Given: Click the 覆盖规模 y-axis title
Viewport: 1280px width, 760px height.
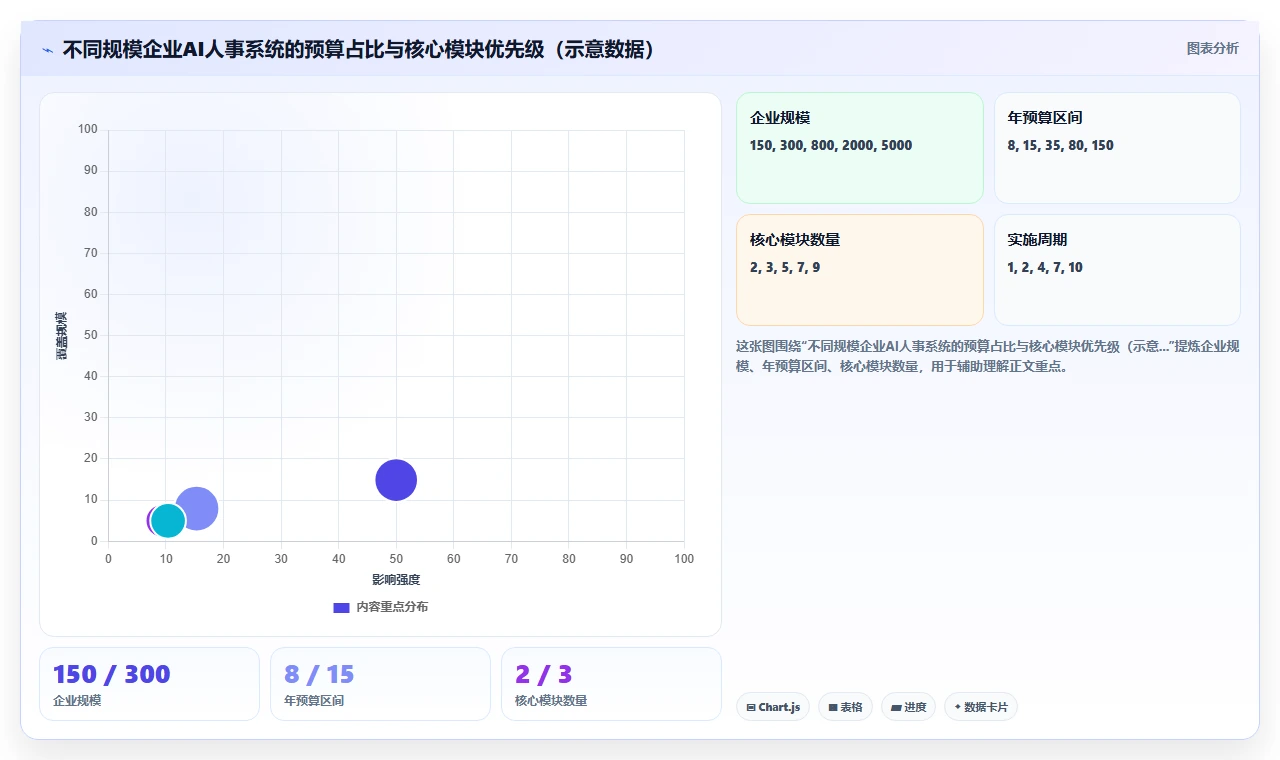Looking at the screenshot, I should tap(62, 336).
